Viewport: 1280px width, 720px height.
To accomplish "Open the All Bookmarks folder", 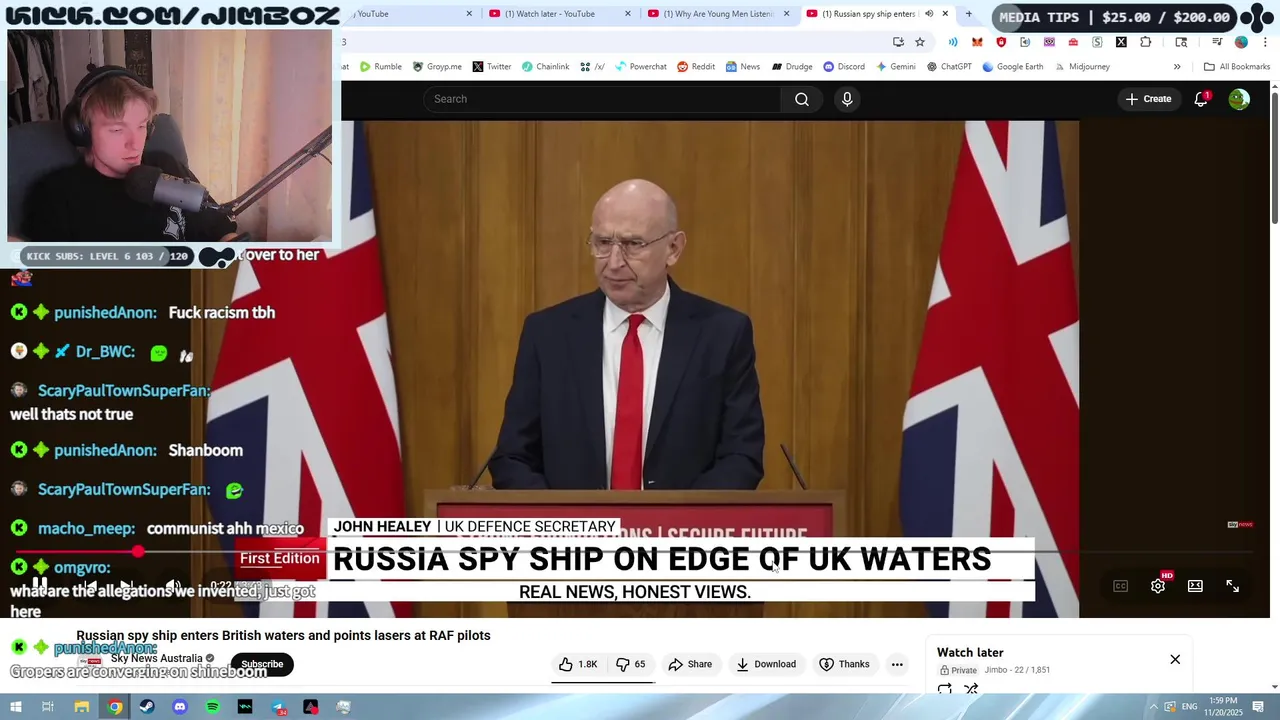I will (x=1237, y=67).
